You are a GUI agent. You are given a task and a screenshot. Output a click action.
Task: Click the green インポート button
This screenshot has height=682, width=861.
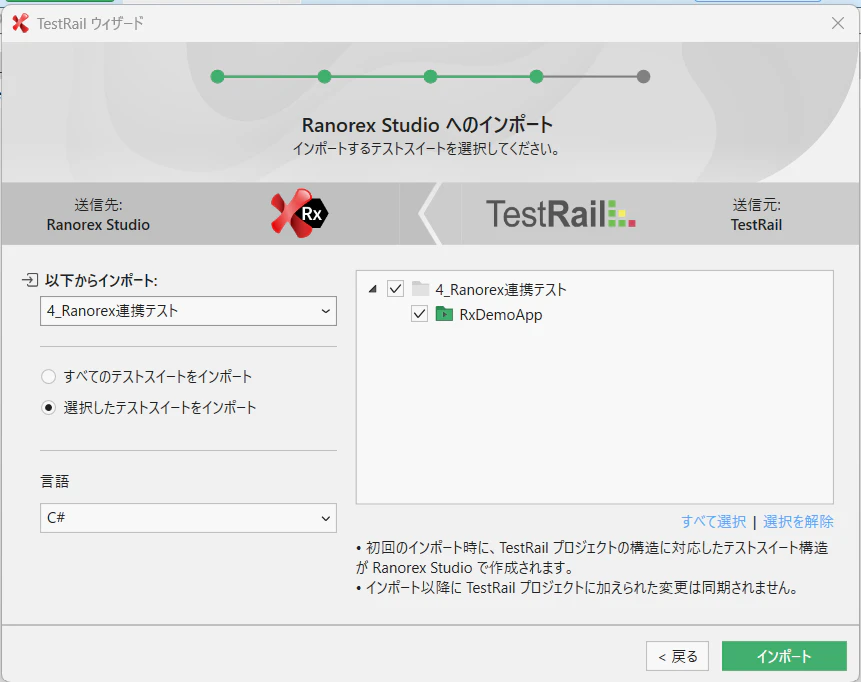point(784,656)
